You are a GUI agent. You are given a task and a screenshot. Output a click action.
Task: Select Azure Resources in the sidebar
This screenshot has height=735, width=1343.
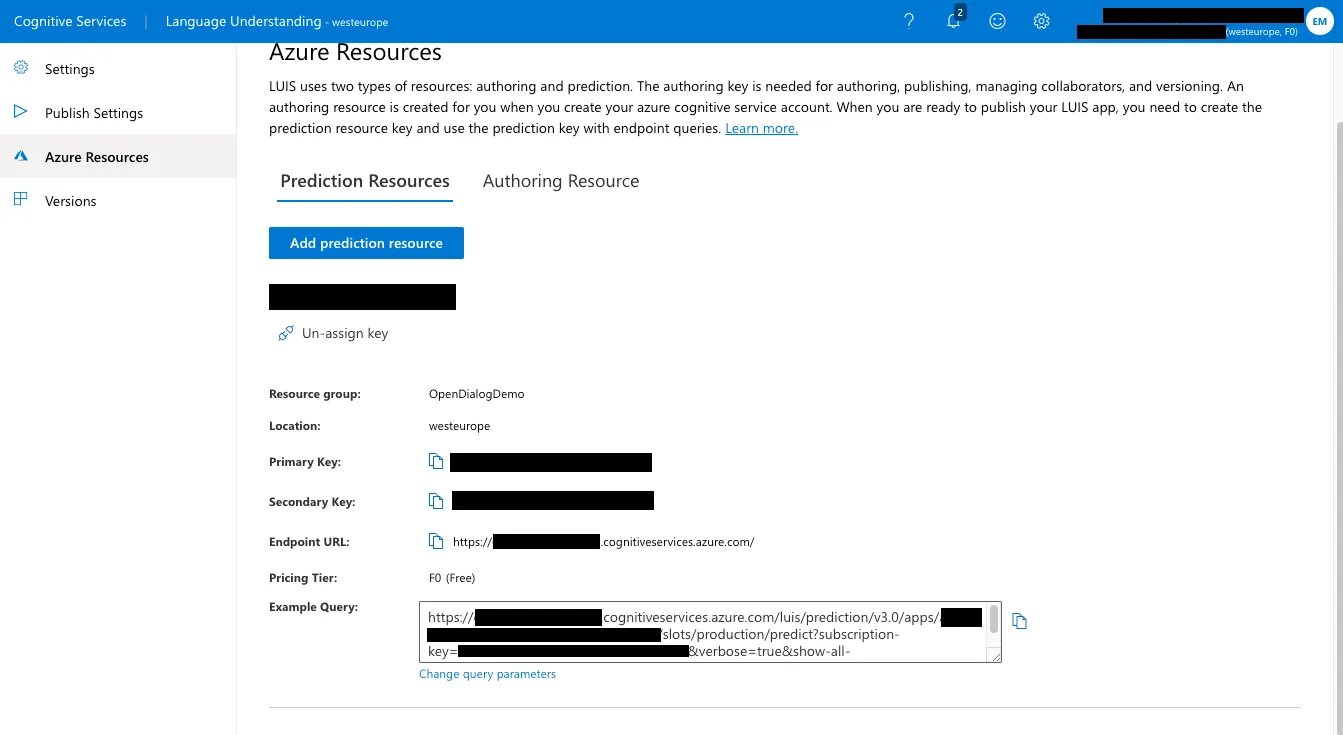tap(118, 157)
